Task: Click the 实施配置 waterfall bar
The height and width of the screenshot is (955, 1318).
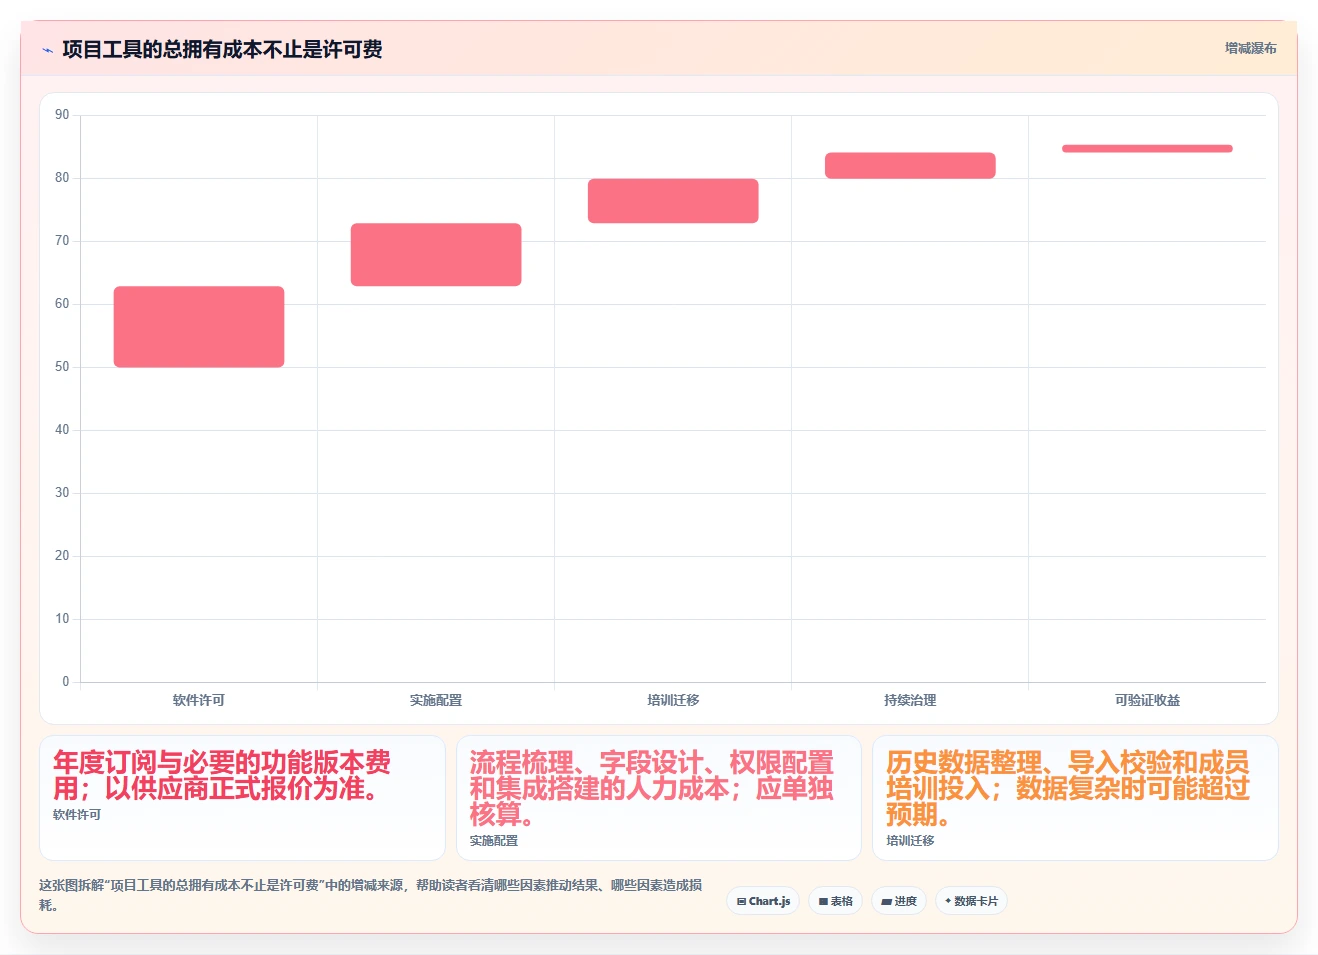Action: (x=436, y=255)
